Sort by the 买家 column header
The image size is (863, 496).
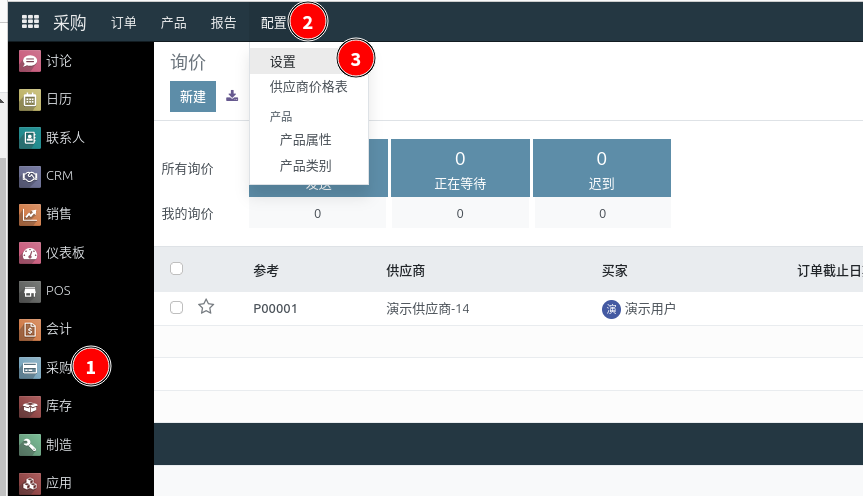[615, 270]
